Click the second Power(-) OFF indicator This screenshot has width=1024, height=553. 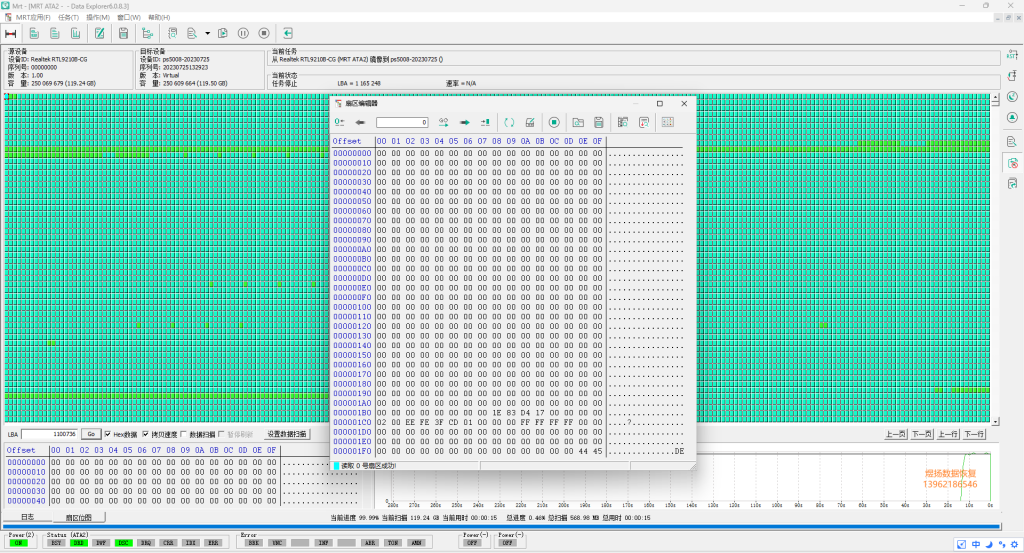pos(507,543)
